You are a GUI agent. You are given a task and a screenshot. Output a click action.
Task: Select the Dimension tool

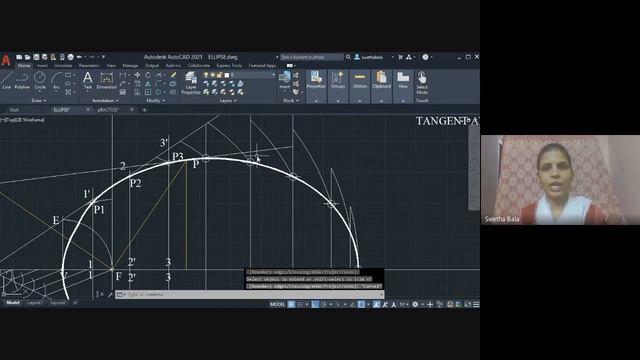click(107, 80)
